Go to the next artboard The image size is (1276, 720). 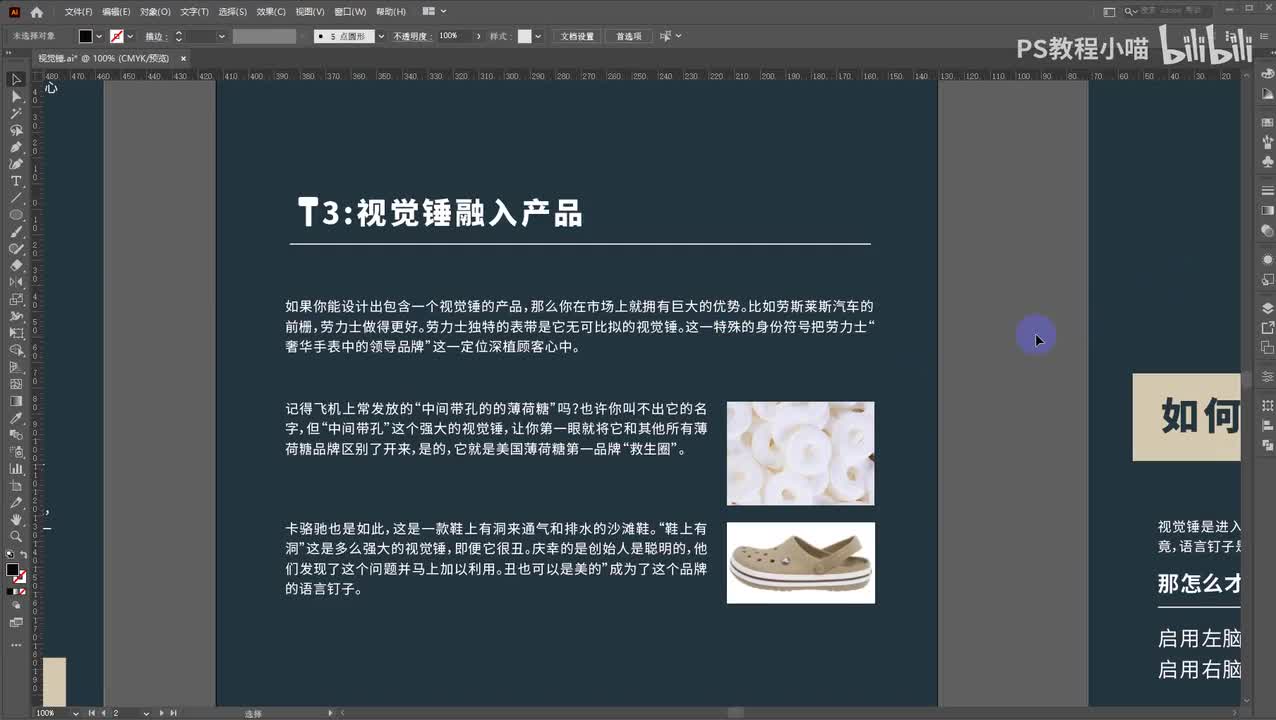pyautogui.click(x=161, y=713)
